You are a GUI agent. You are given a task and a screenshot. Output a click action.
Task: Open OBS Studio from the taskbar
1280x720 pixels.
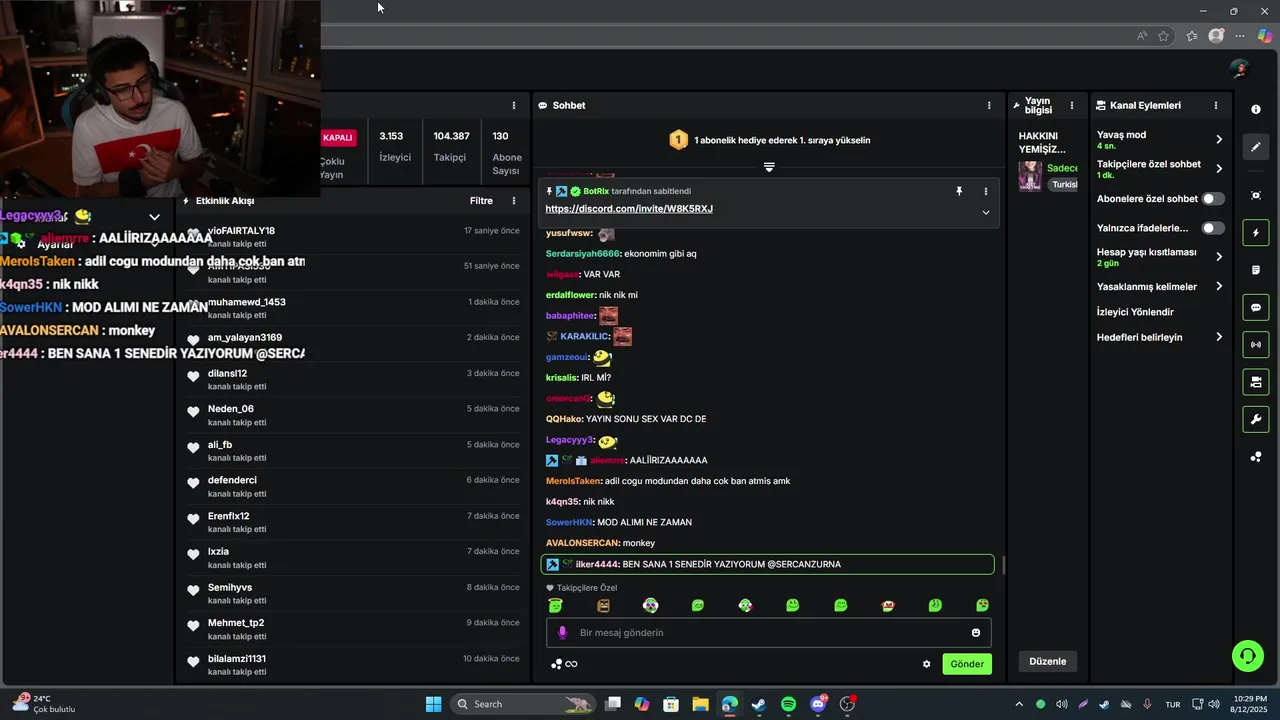pos(847,704)
